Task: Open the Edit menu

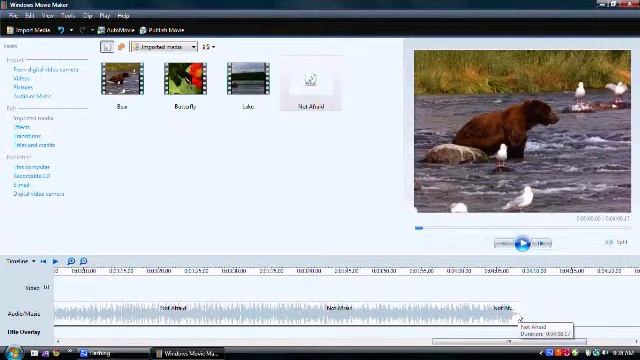Action: pyautogui.click(x=29, y=16)
